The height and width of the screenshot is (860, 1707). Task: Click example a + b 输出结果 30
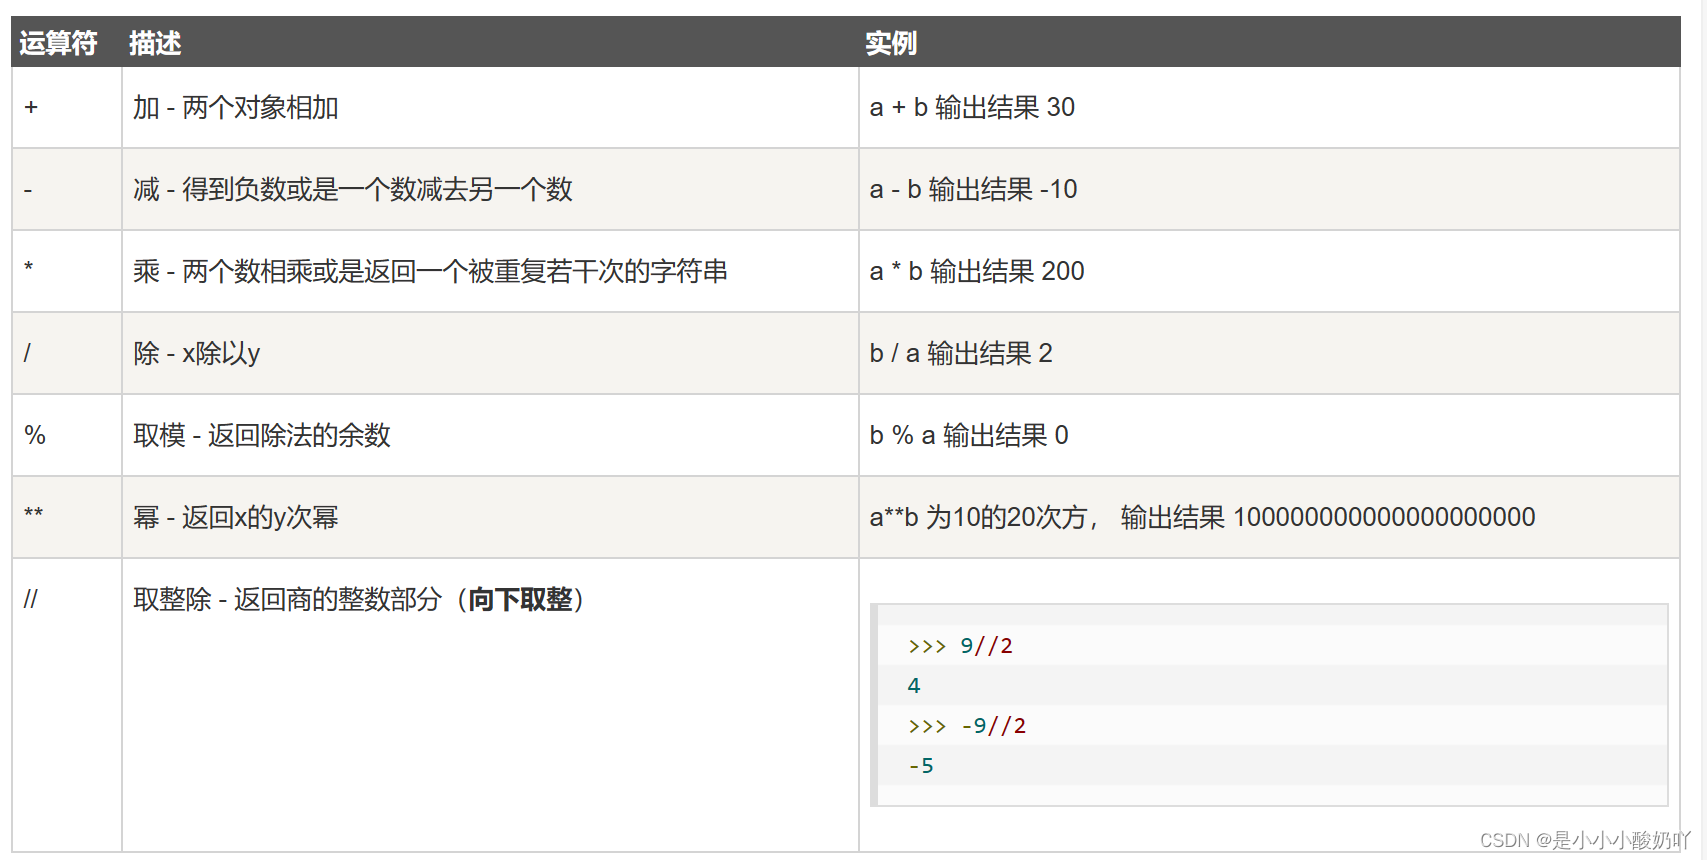972,107
